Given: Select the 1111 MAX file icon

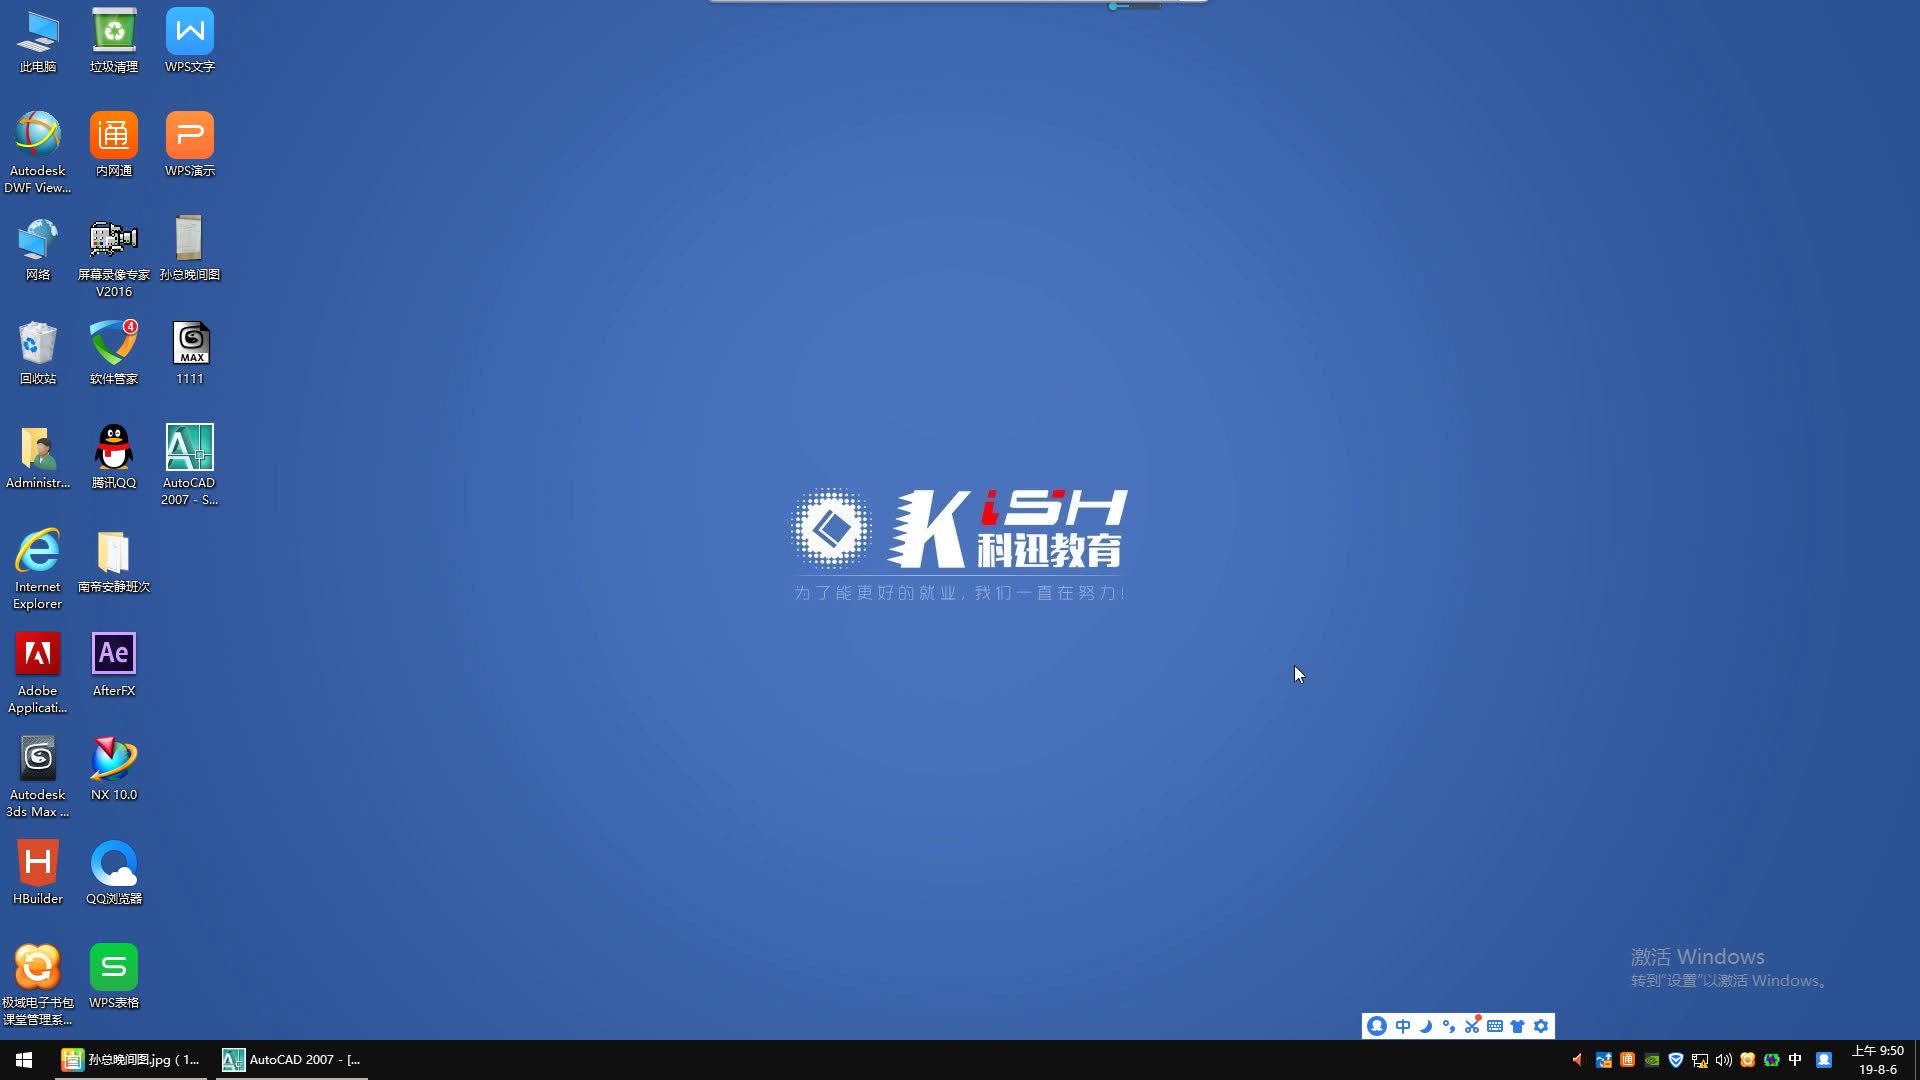Looking at the screenshot, I should [x=190, y=353].
